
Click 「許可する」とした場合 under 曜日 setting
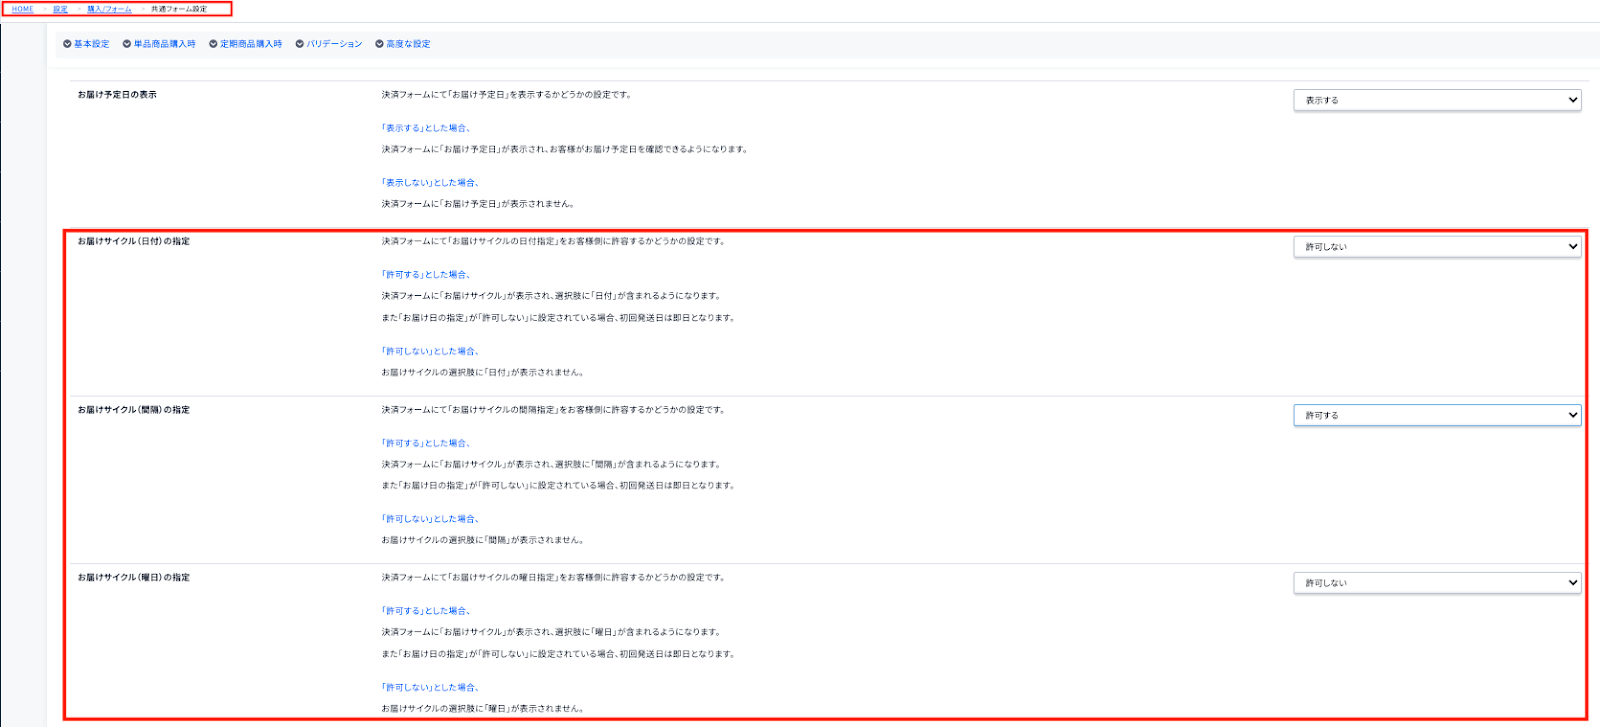[426, 611]
